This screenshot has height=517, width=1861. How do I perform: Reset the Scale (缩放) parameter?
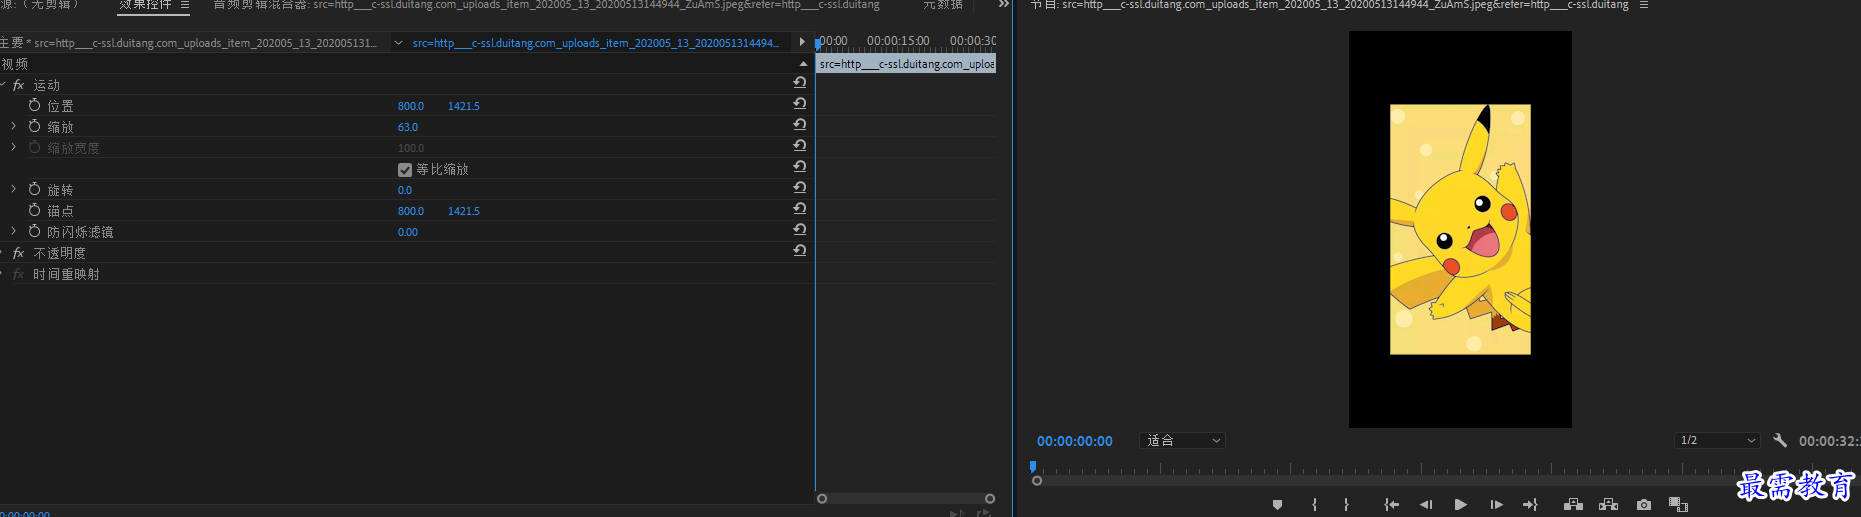[800, 124]
